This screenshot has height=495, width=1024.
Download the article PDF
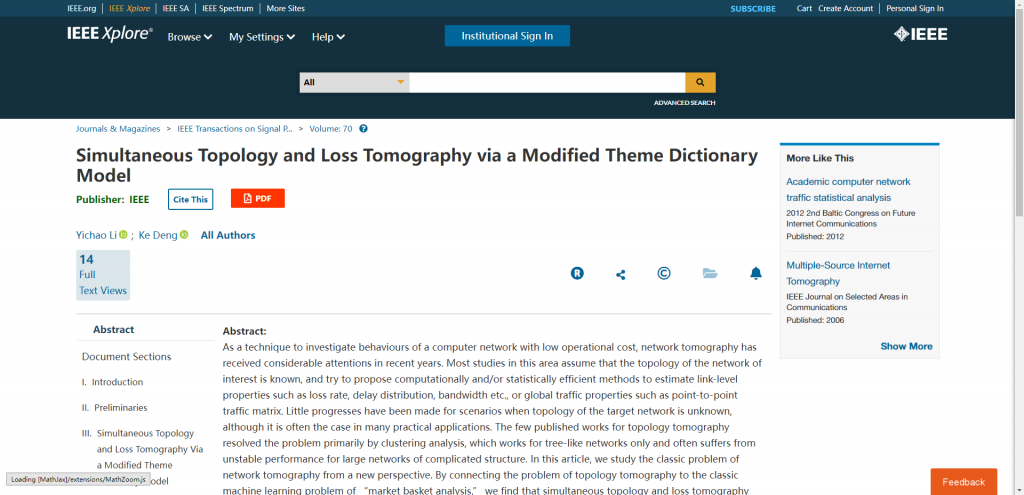pos(258,198)
